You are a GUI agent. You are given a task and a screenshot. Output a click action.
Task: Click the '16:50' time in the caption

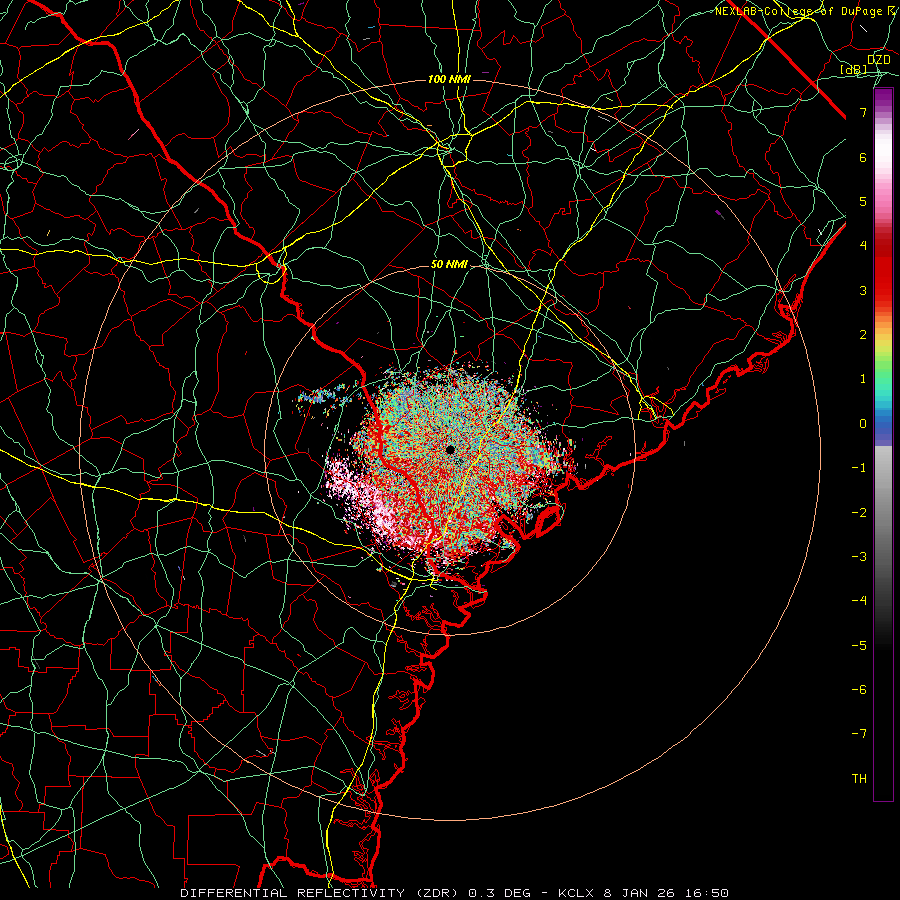click(x=707, y=893)
